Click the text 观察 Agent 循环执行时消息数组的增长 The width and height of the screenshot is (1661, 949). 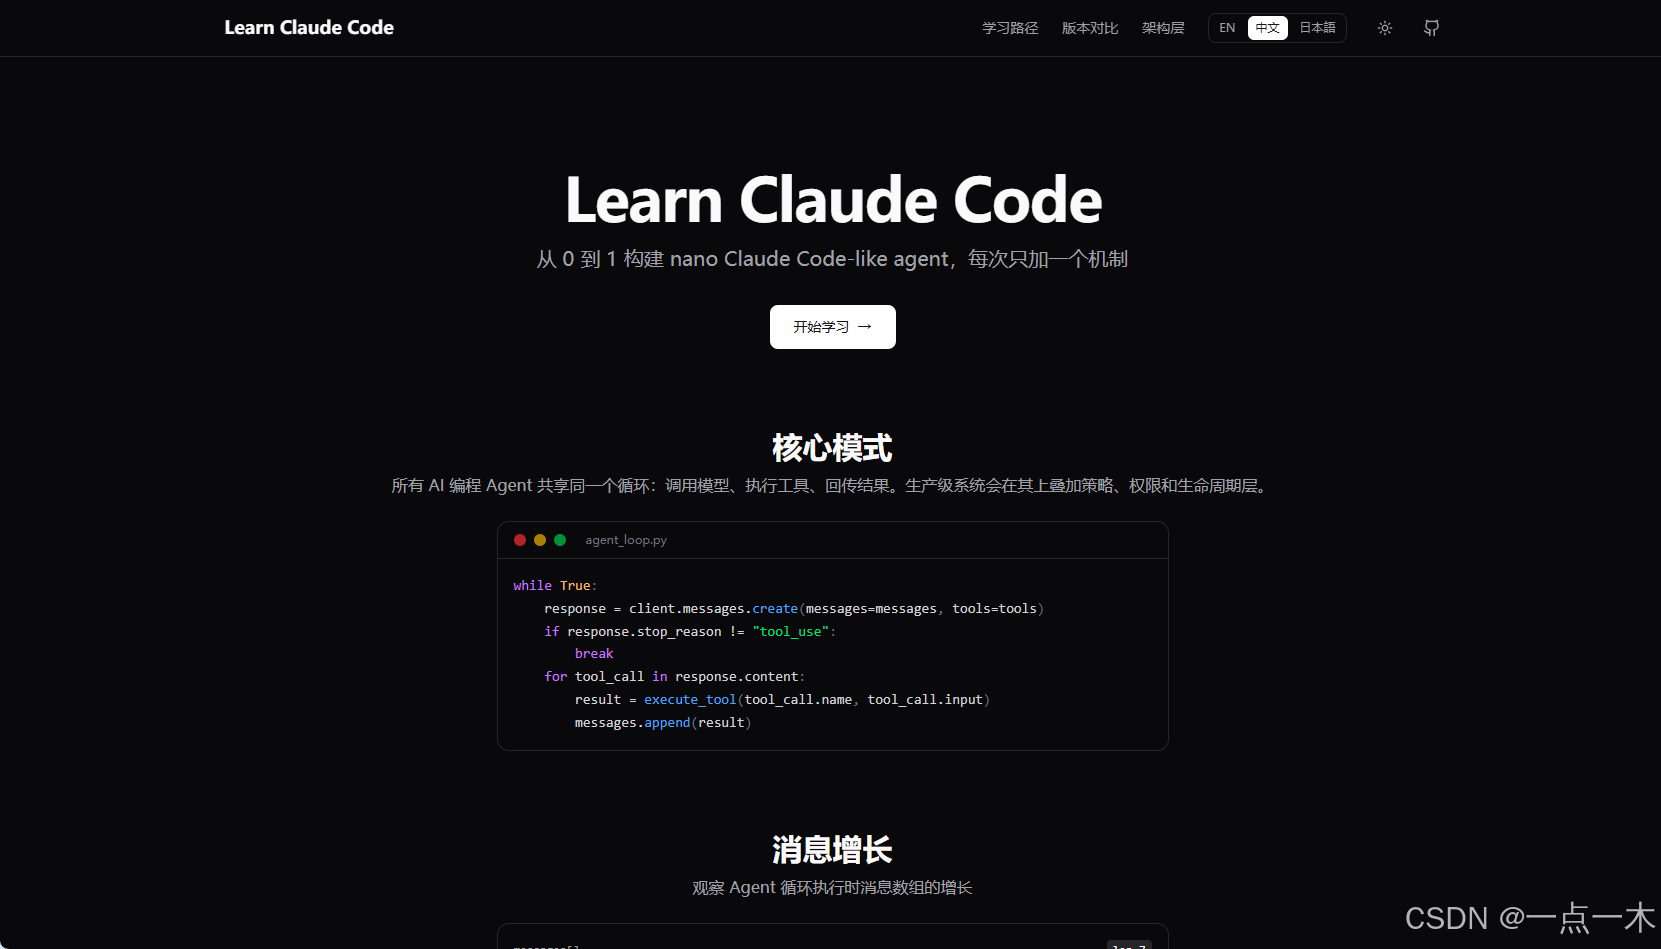pyautogui.click(x=832, y=888)
